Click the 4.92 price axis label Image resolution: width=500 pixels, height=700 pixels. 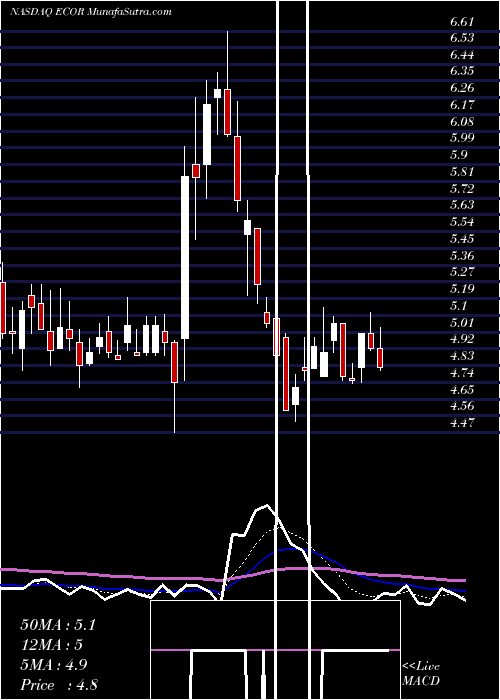click(x=462, y=339)
